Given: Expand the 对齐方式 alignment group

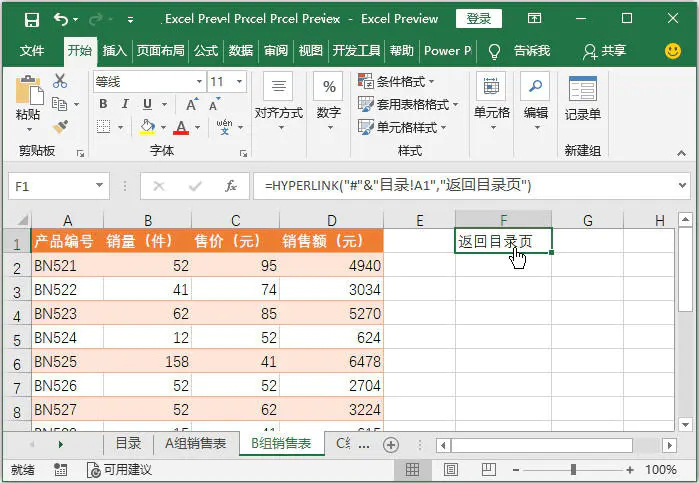Looking at the screenshot, I should 279,103.
